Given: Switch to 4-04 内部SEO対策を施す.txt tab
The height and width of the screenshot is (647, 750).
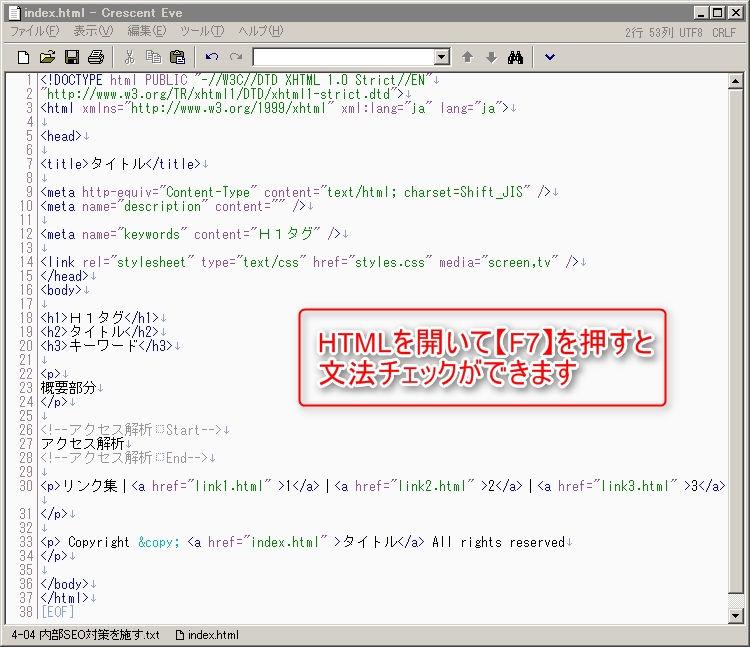Looking at the screenshot, I should pyautogui.click(x=85, y=635).
